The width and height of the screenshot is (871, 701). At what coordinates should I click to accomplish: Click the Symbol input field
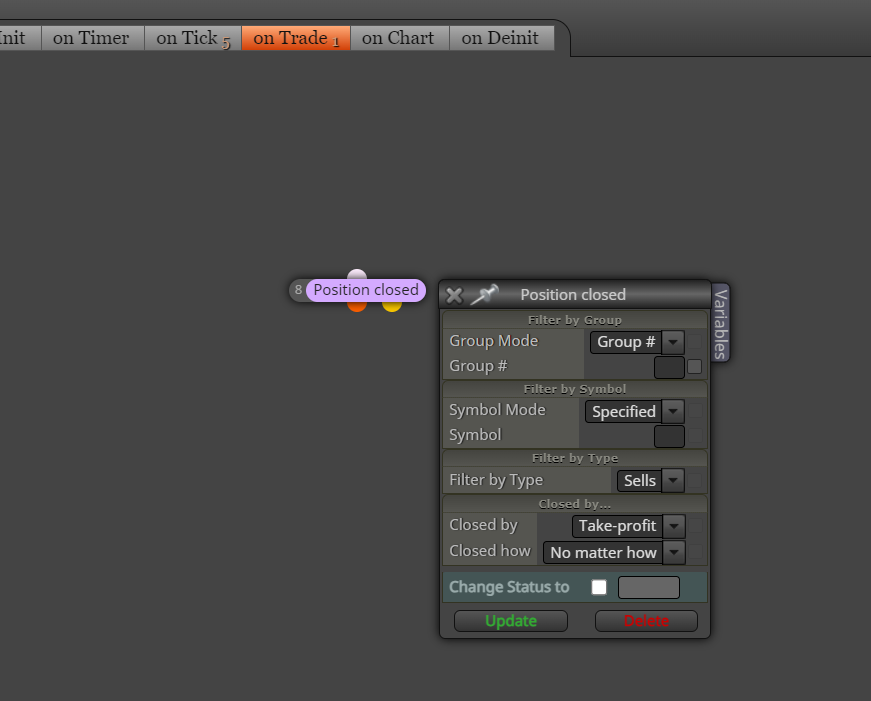click(669, 436)
